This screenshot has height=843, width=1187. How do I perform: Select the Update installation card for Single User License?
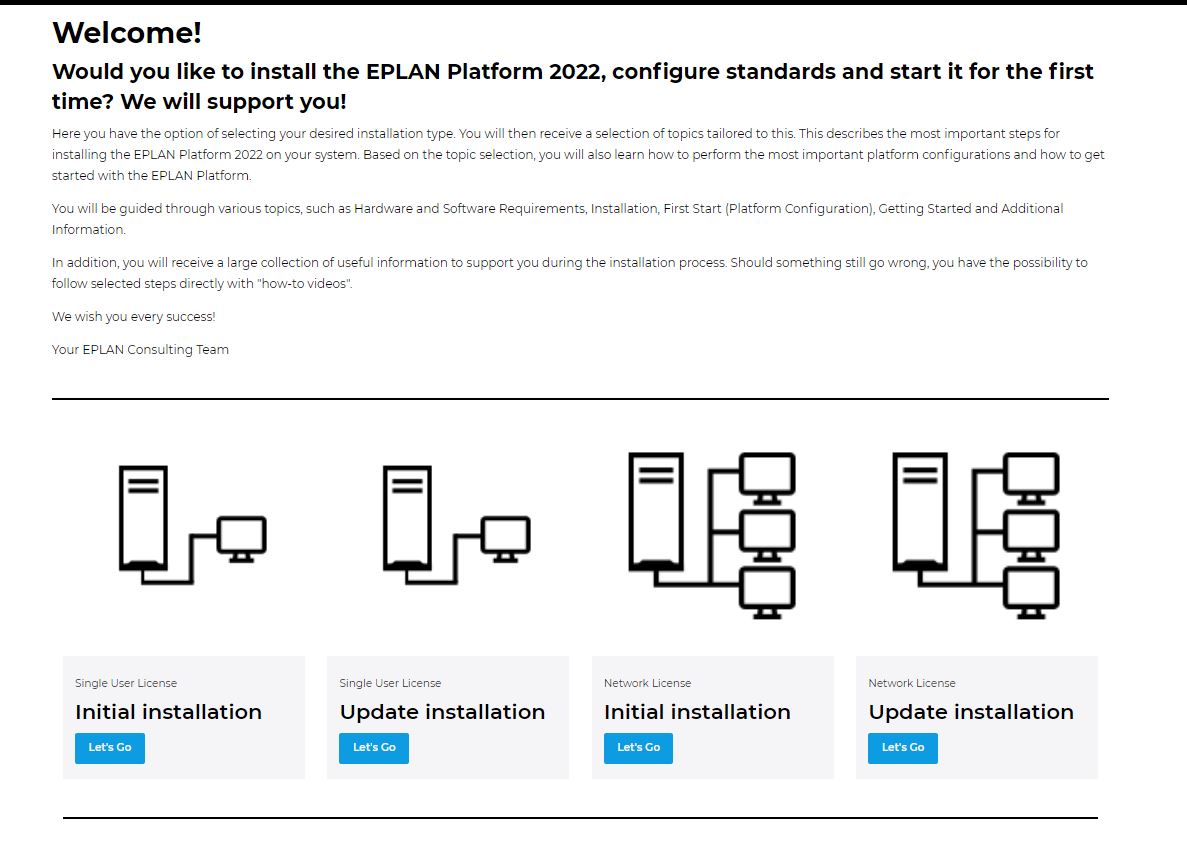[448, 717]
